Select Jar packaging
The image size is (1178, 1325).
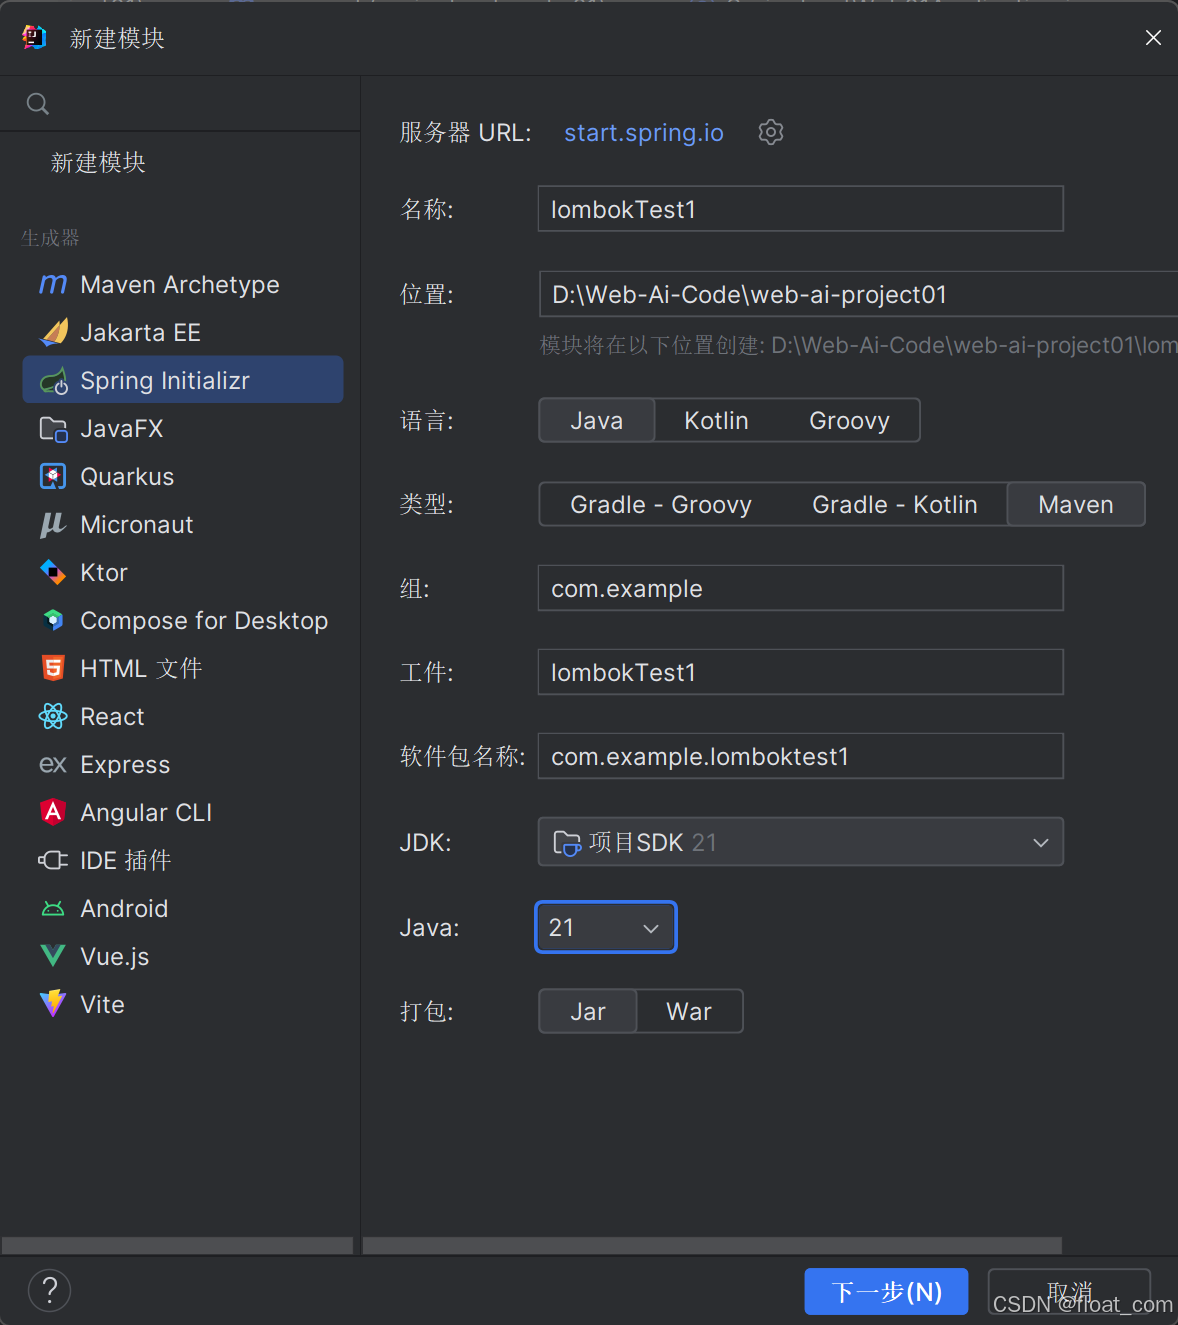pyautogui.click(x=588, y=1011)
